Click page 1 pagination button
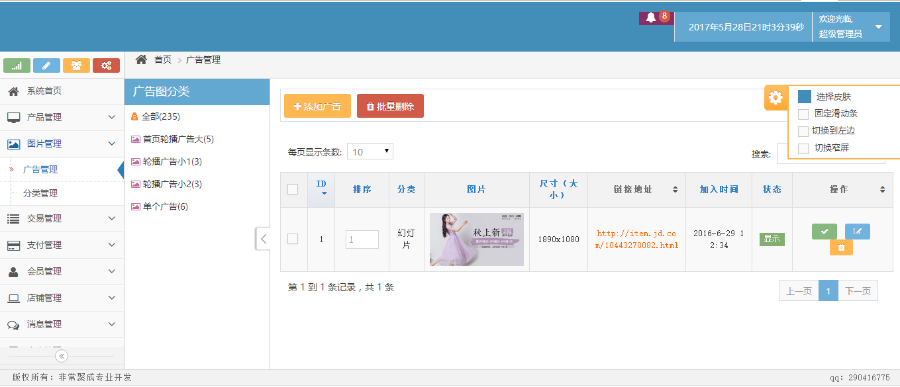 pos(828,291)
